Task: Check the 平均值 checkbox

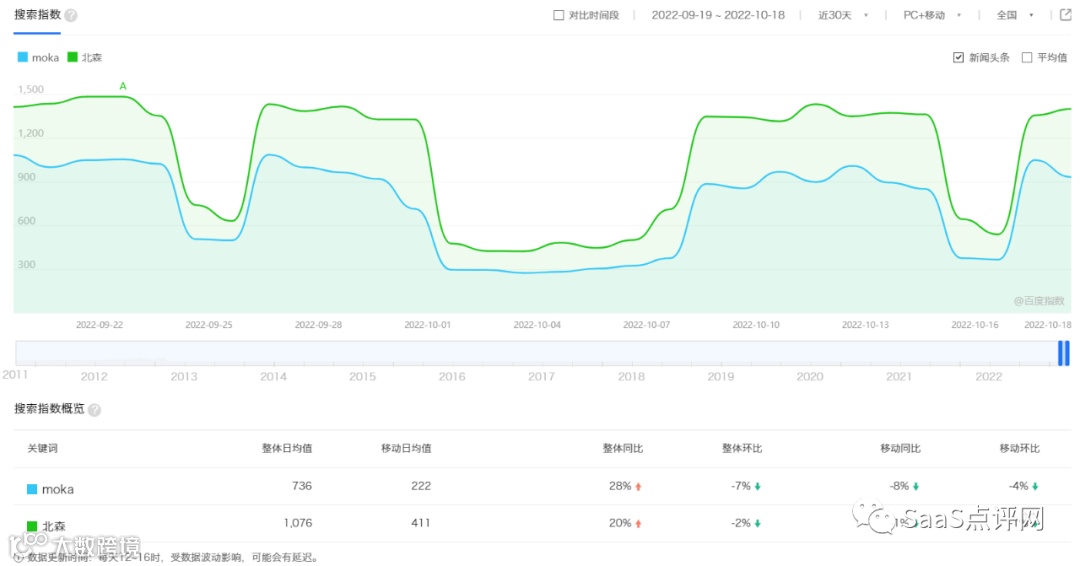Action: pyautogui.click(x=1027, y=58)
